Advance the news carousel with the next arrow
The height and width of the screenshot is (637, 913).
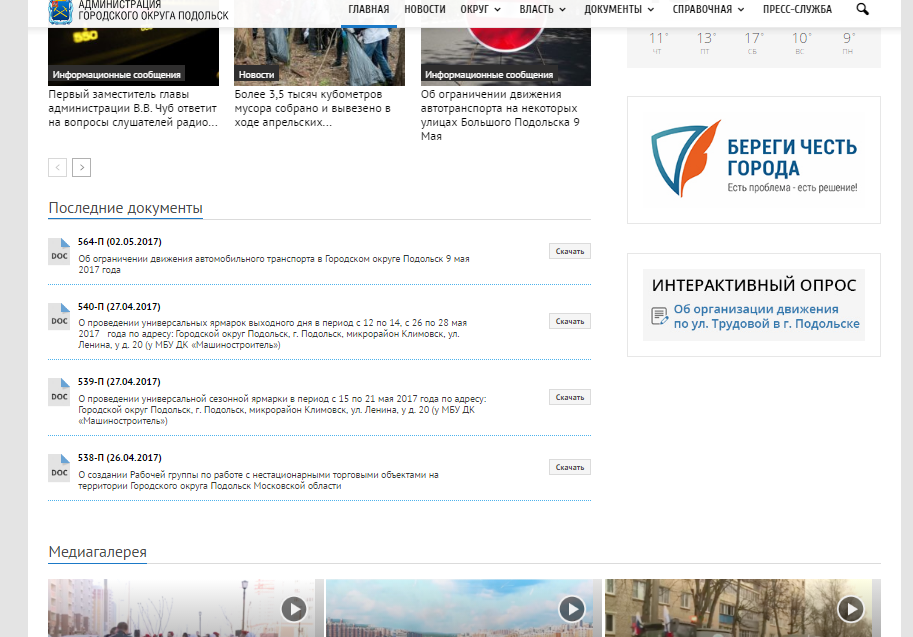click(x=81, y=167)
